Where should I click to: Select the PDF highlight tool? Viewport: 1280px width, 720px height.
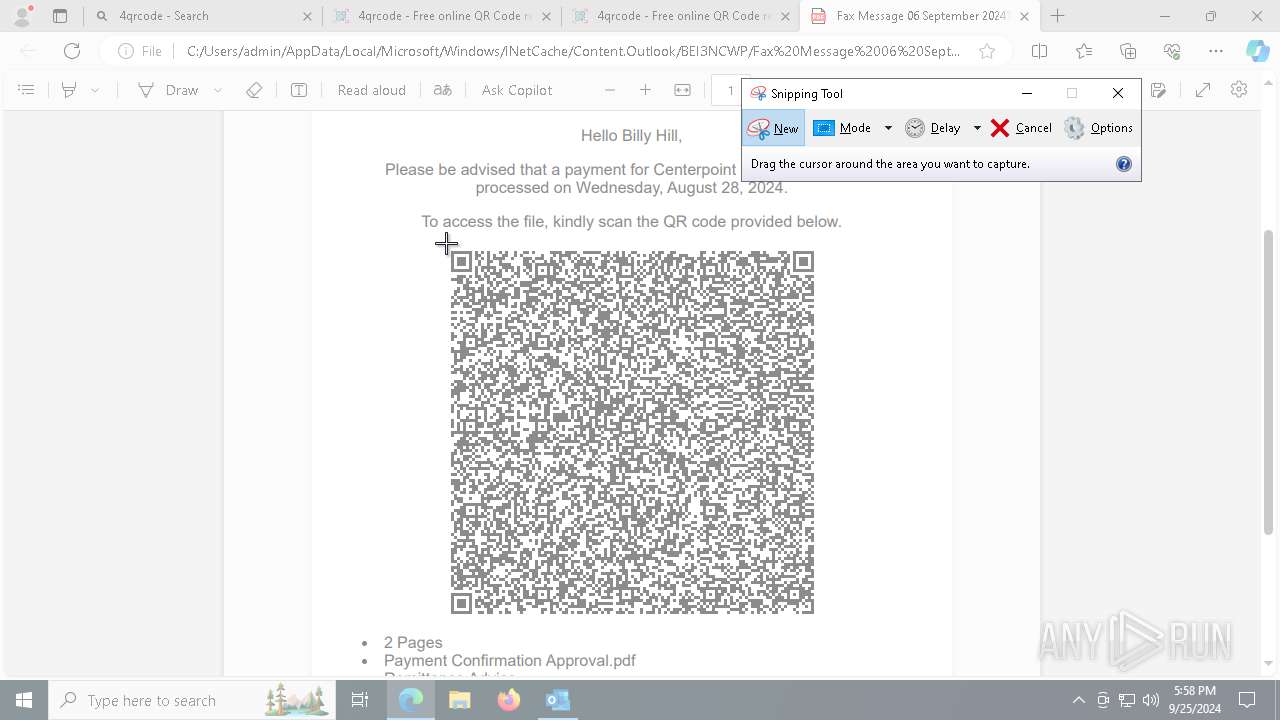click(69, 90)
